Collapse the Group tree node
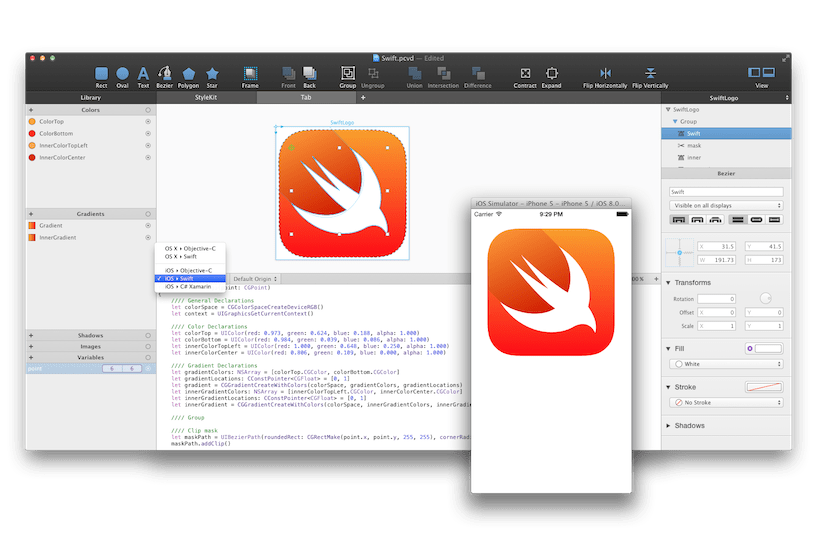 tap(675, 121)
